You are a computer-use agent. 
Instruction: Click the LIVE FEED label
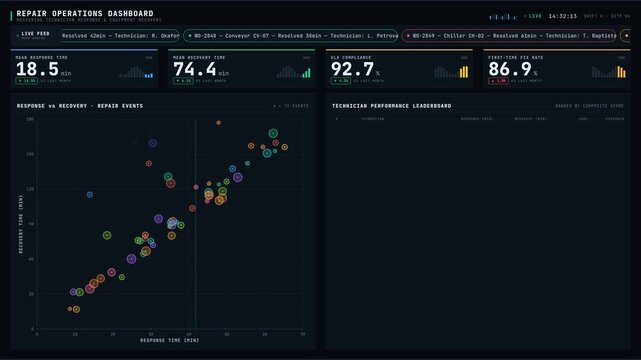tap(35, 34)
